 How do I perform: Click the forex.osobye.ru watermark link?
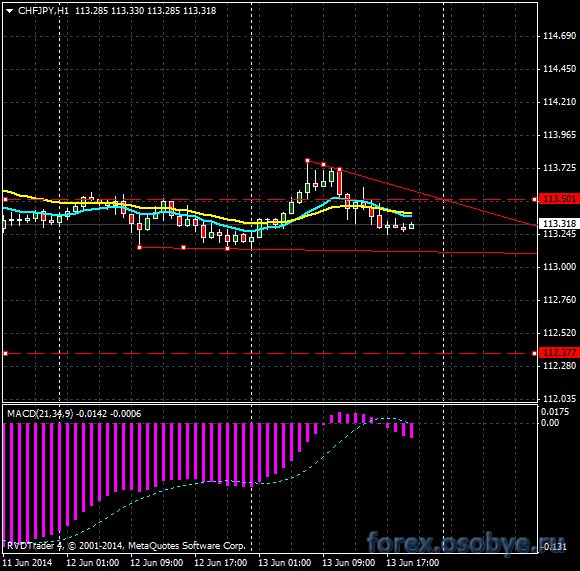tap(466, 543)
